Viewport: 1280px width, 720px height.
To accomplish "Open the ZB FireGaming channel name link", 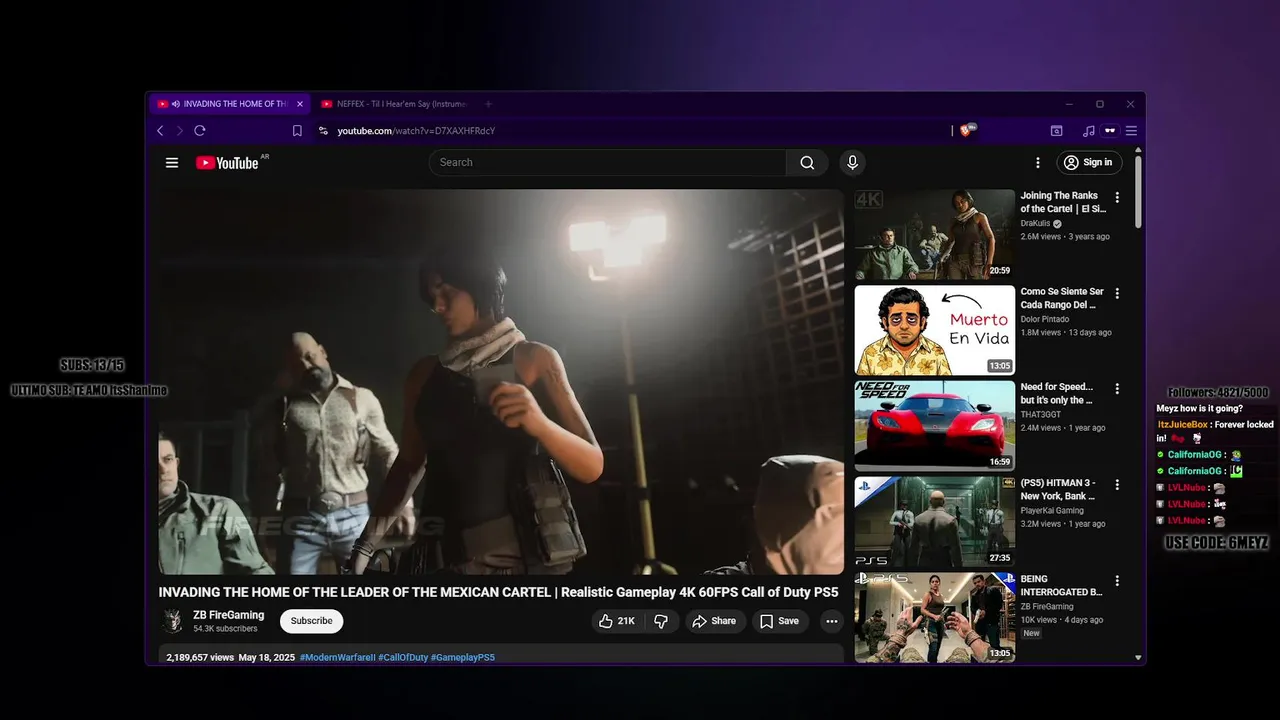I will pyautogui.click(x=228, y=615).
